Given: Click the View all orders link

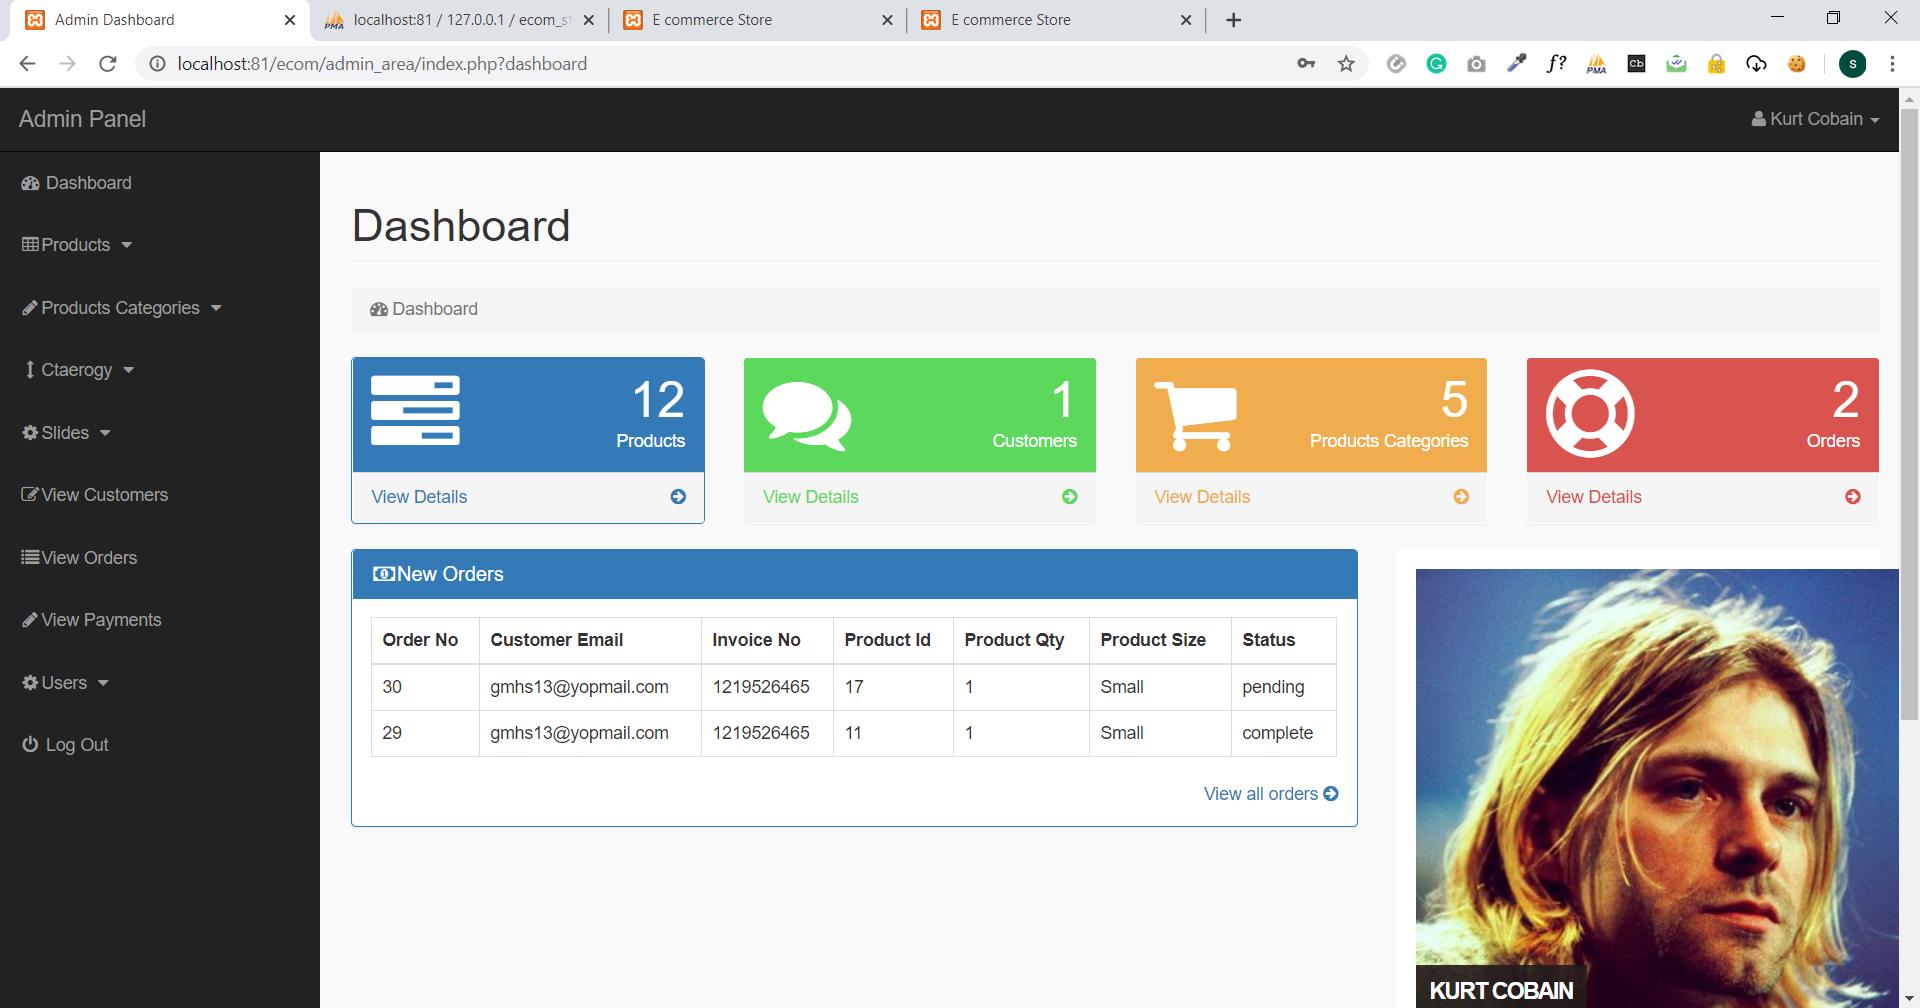Looking at the screenshot, I should tap(1270, 794).
